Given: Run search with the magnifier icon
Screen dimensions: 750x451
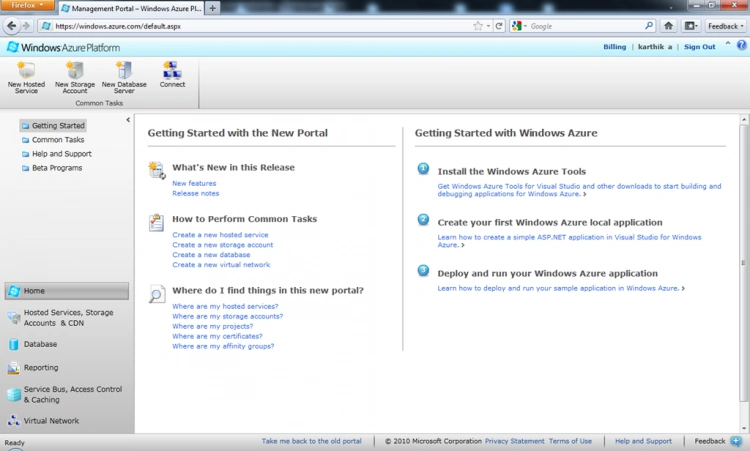Looking at the screenshot, I should [x=649, y=26].
